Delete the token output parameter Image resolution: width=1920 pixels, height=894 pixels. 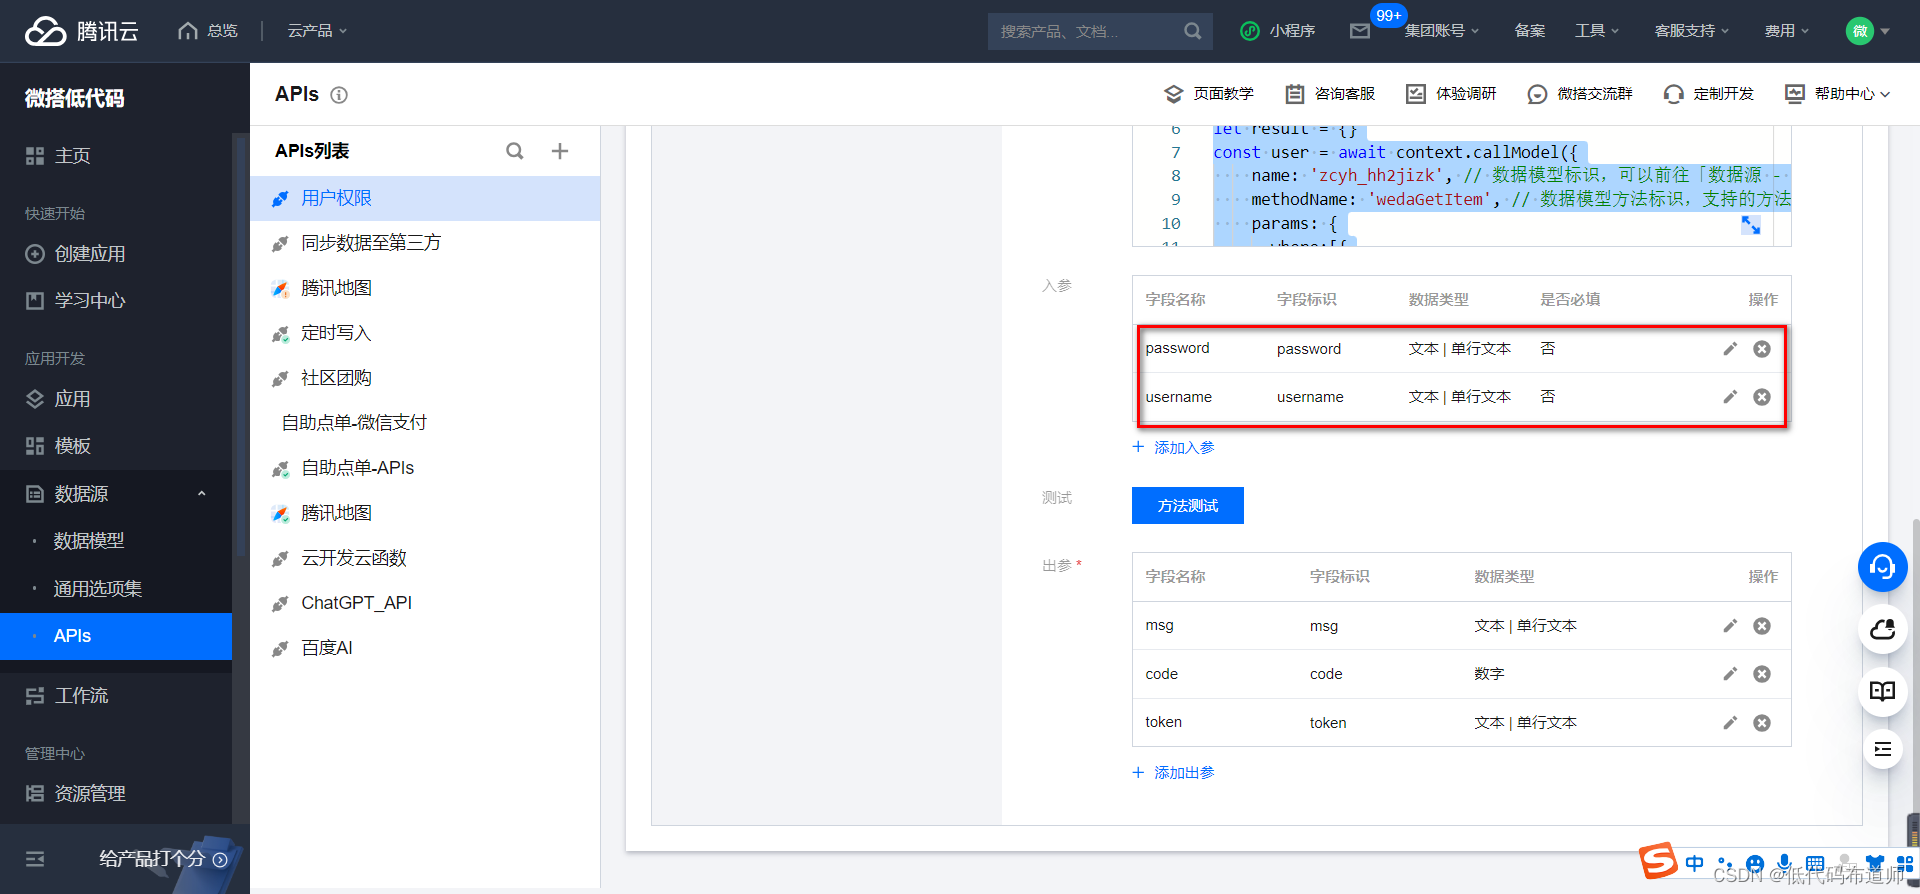(1762, 723)
